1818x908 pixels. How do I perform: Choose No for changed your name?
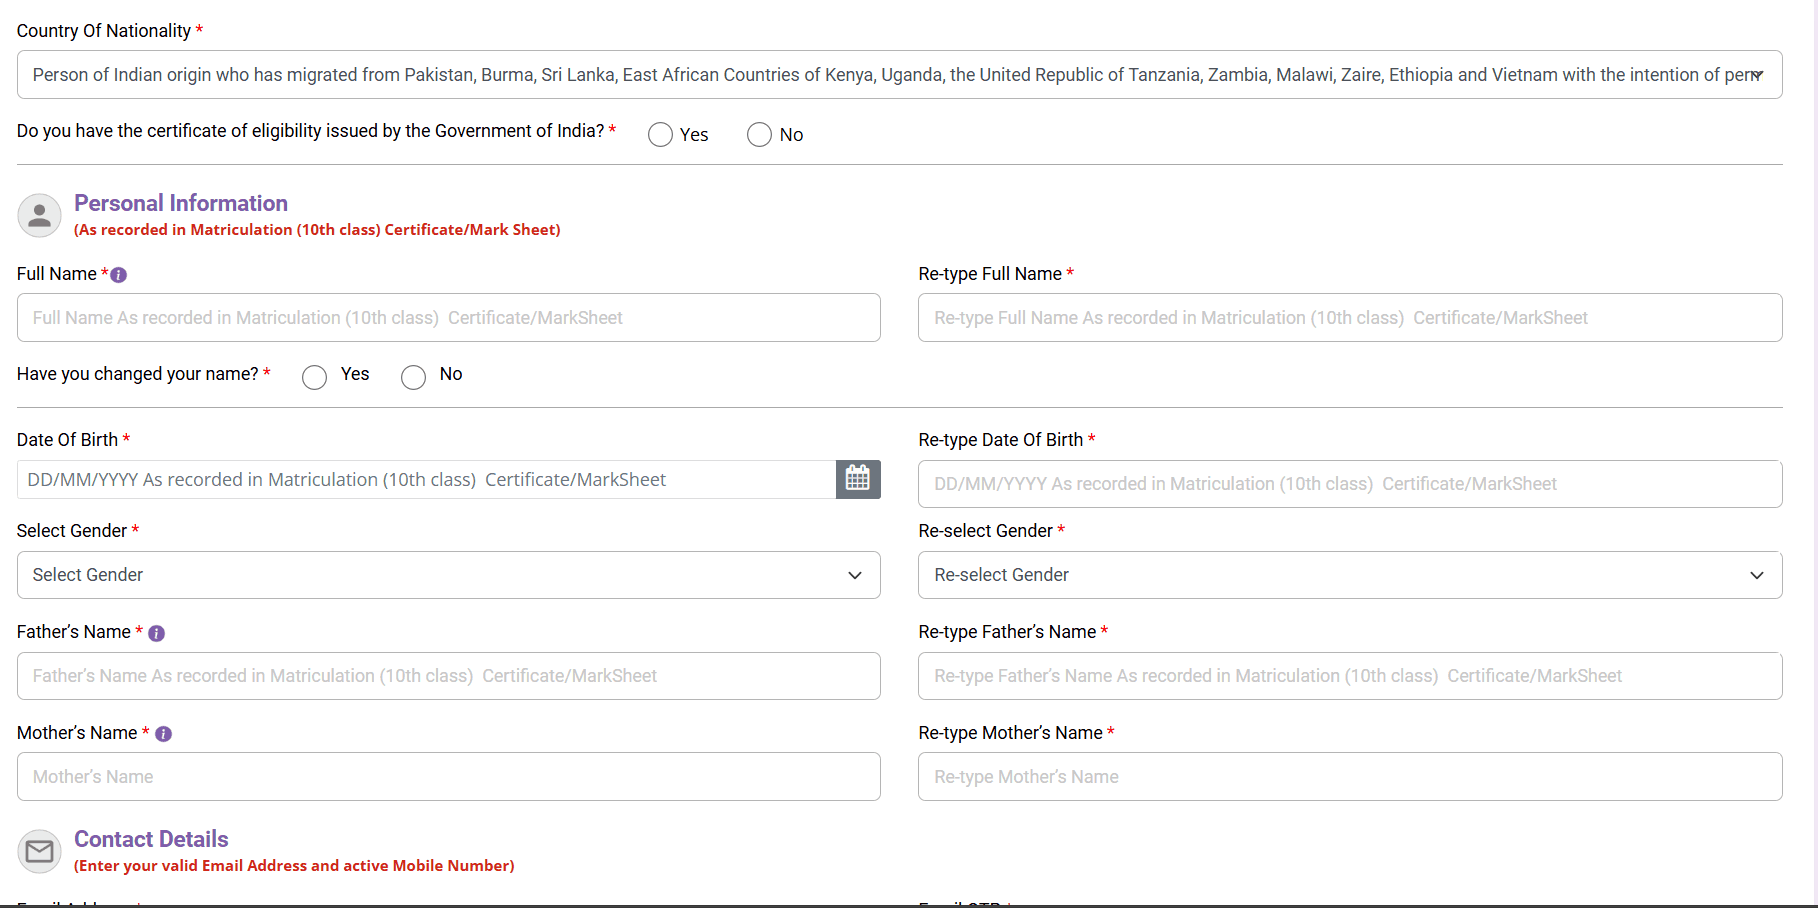pyautogui.click(x=414, y=377)
